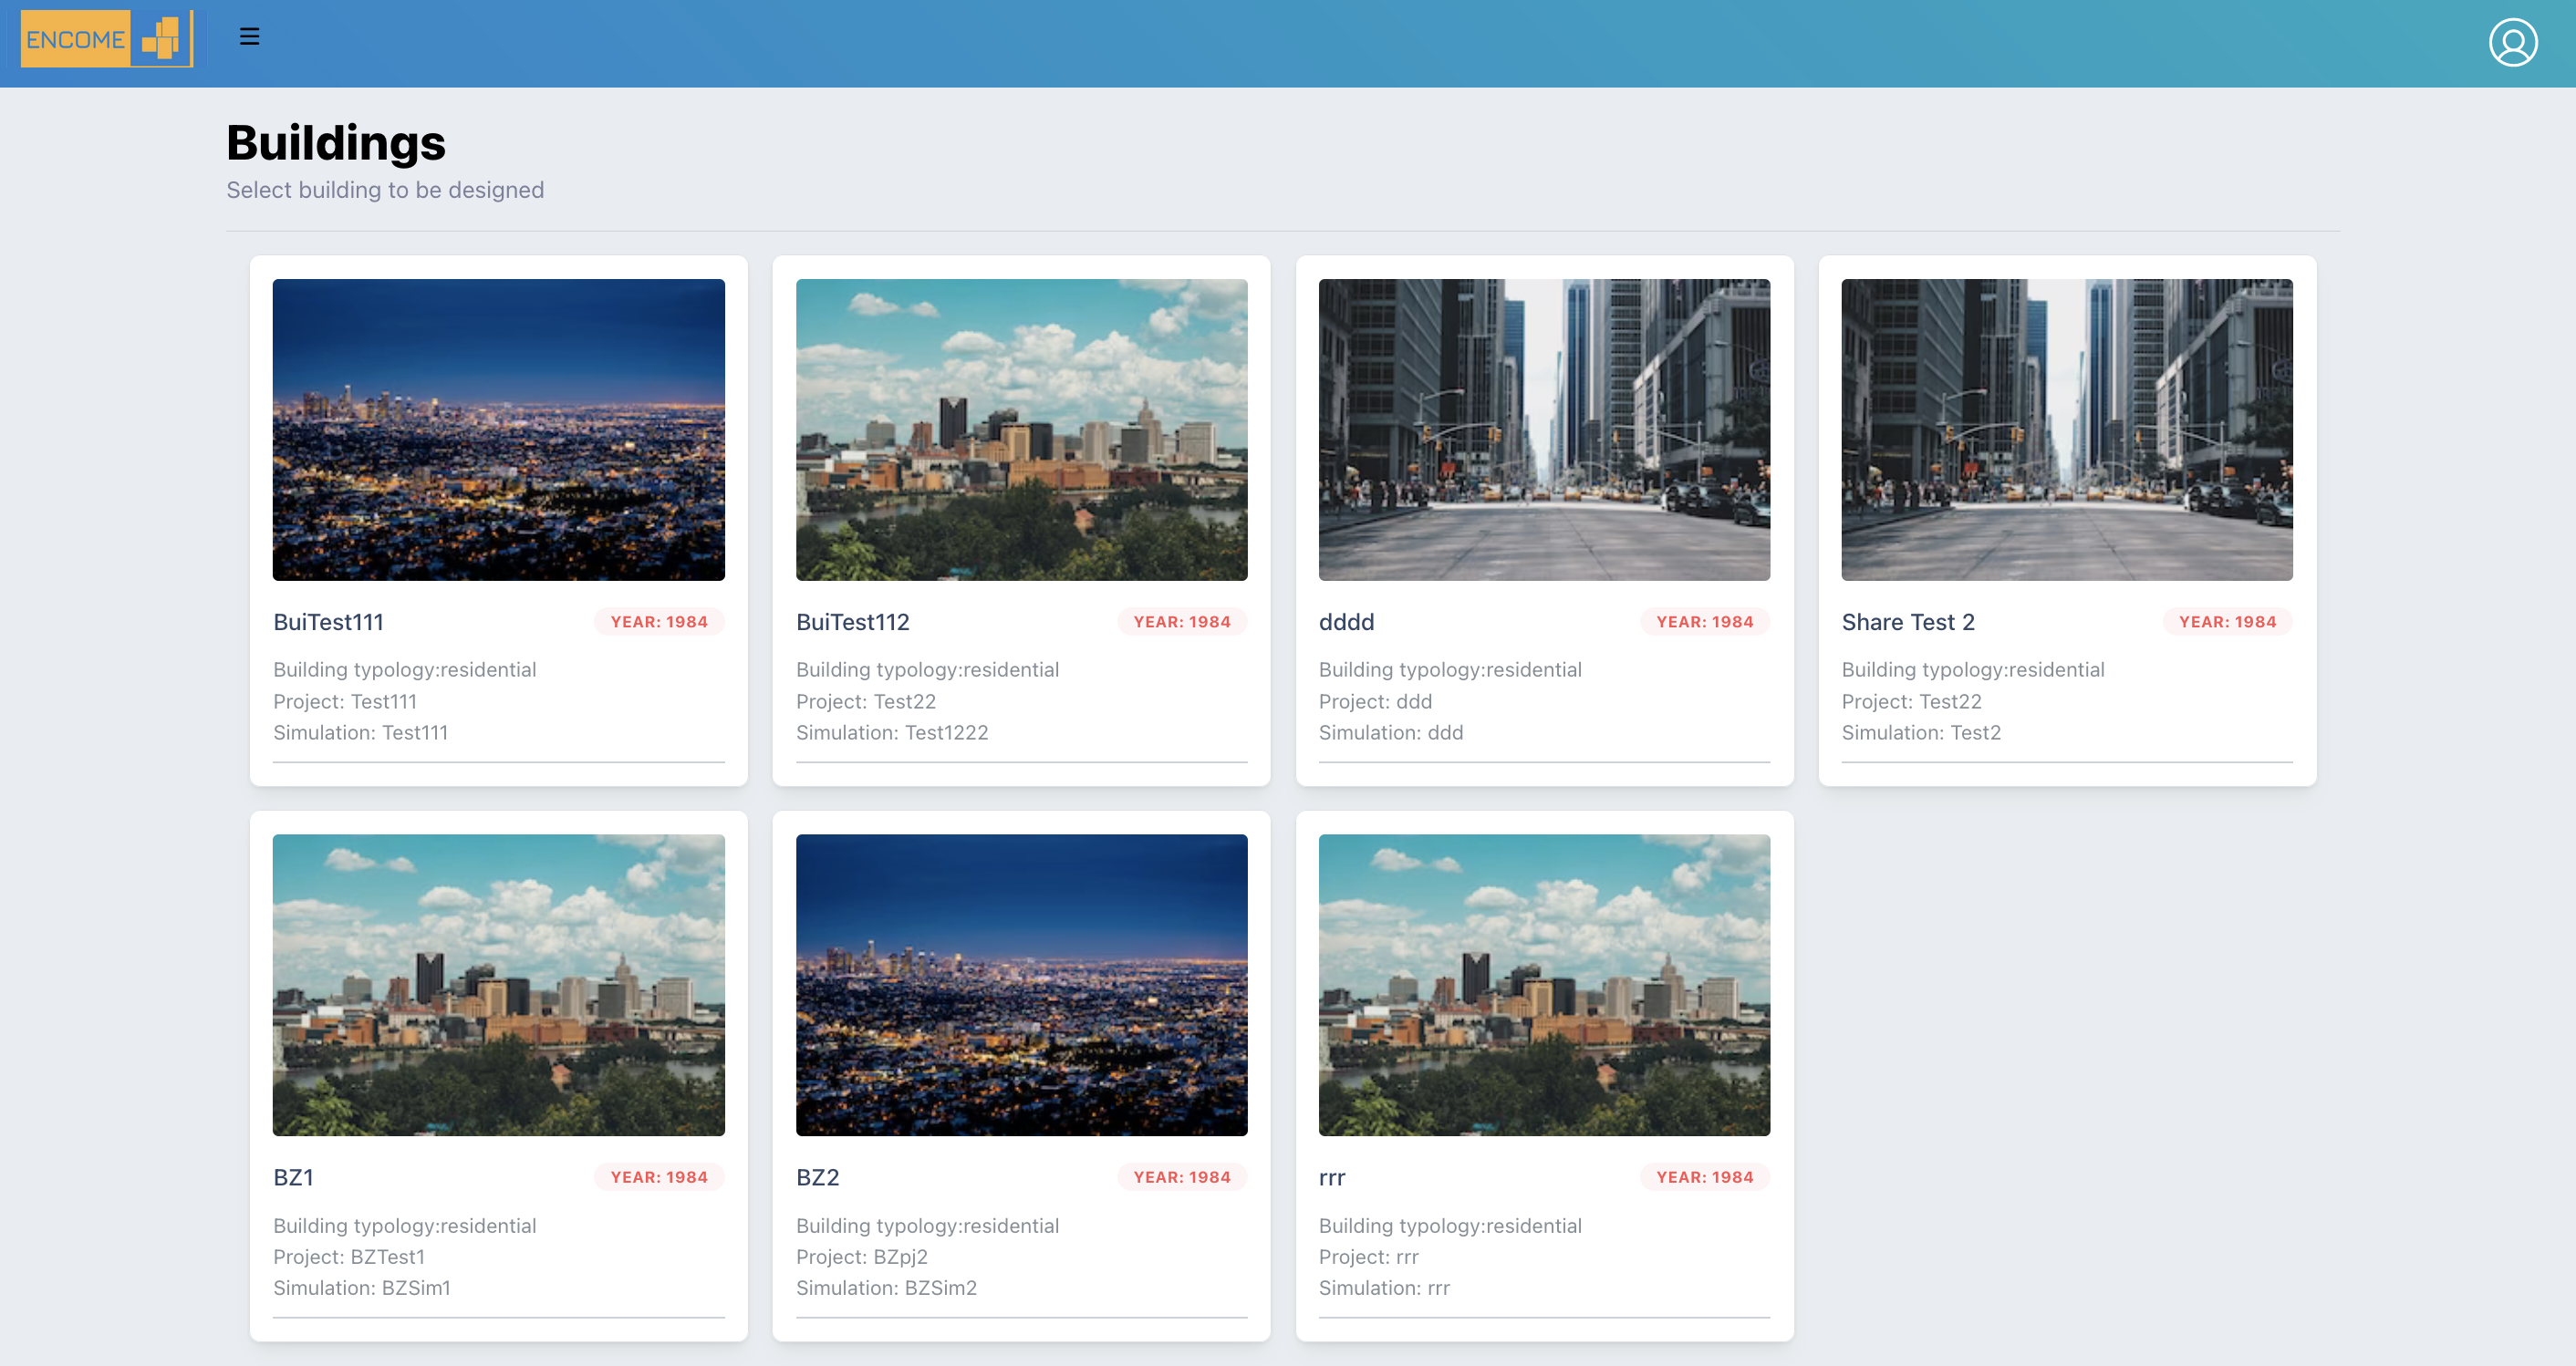Select the BuiTest111 building thumbnail
The width and height of the screenshot is (2576, 1366).
pyautogui.click(x=498, y=430)
